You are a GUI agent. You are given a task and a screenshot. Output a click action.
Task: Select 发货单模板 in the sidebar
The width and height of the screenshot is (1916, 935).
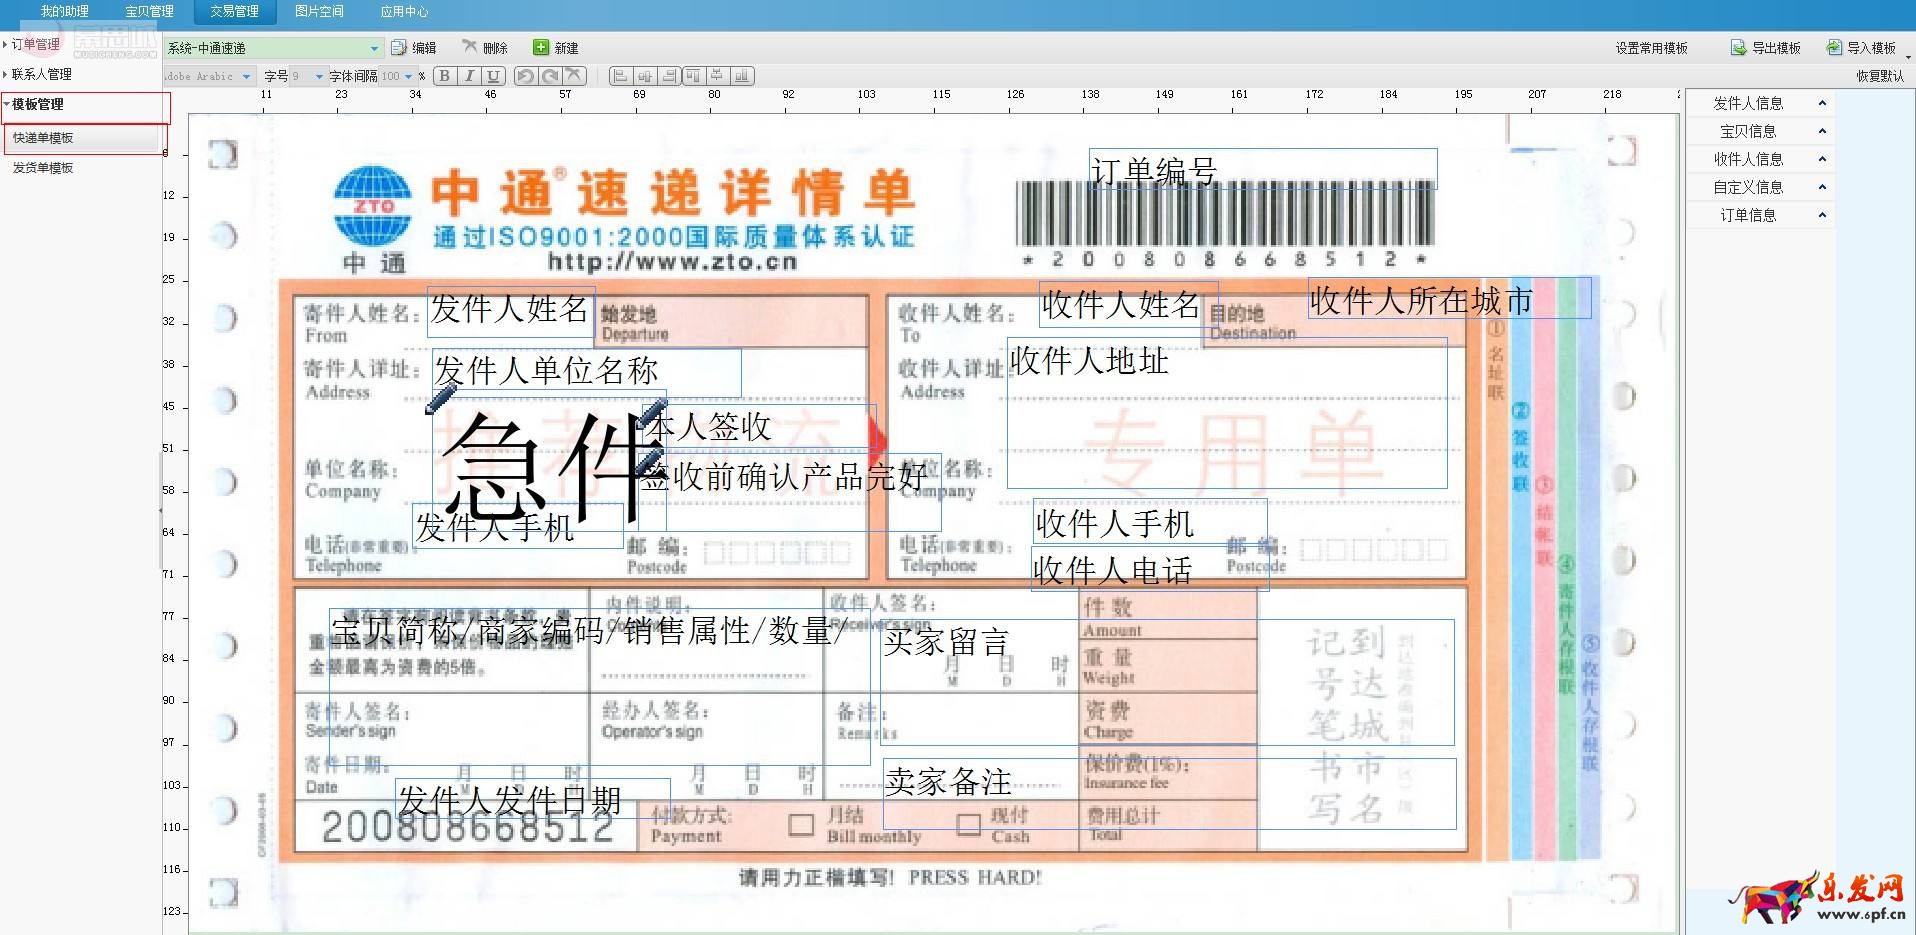[42, 168]
